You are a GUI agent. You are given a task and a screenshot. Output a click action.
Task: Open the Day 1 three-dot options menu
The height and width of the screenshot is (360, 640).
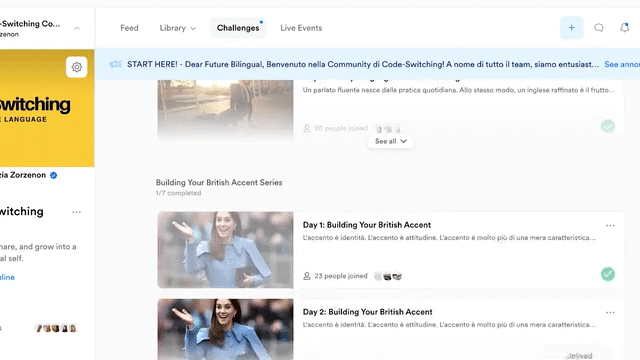[610, 225]
